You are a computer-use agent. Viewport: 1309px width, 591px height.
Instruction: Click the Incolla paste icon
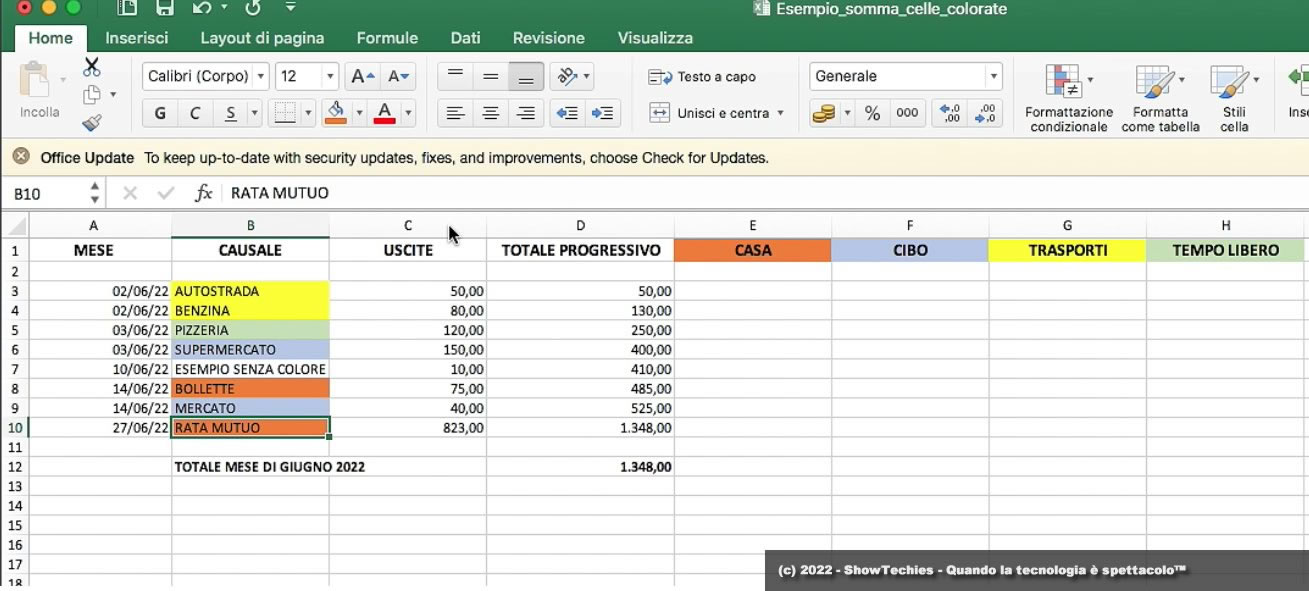35,80
